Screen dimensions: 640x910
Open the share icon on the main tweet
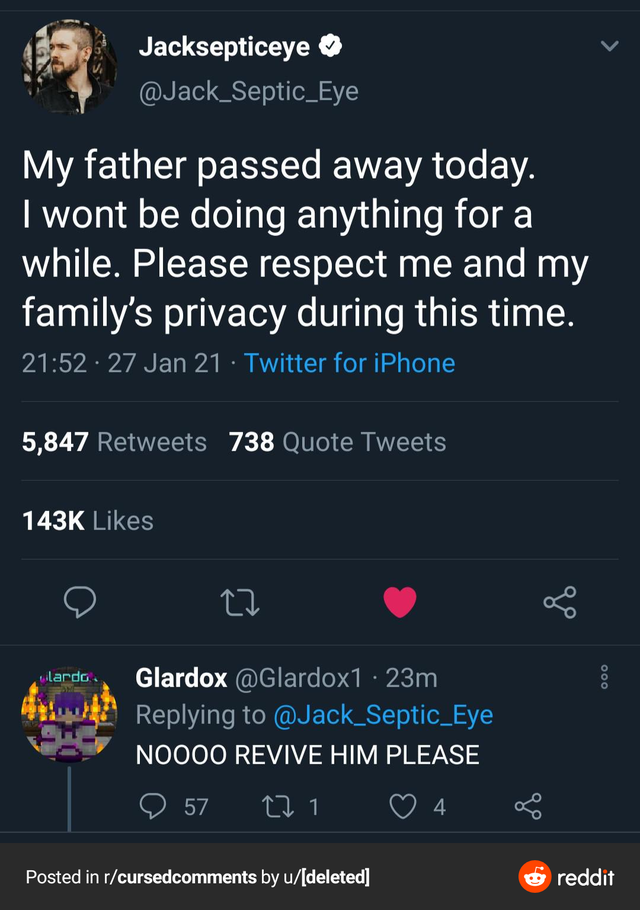coord(560,601)
